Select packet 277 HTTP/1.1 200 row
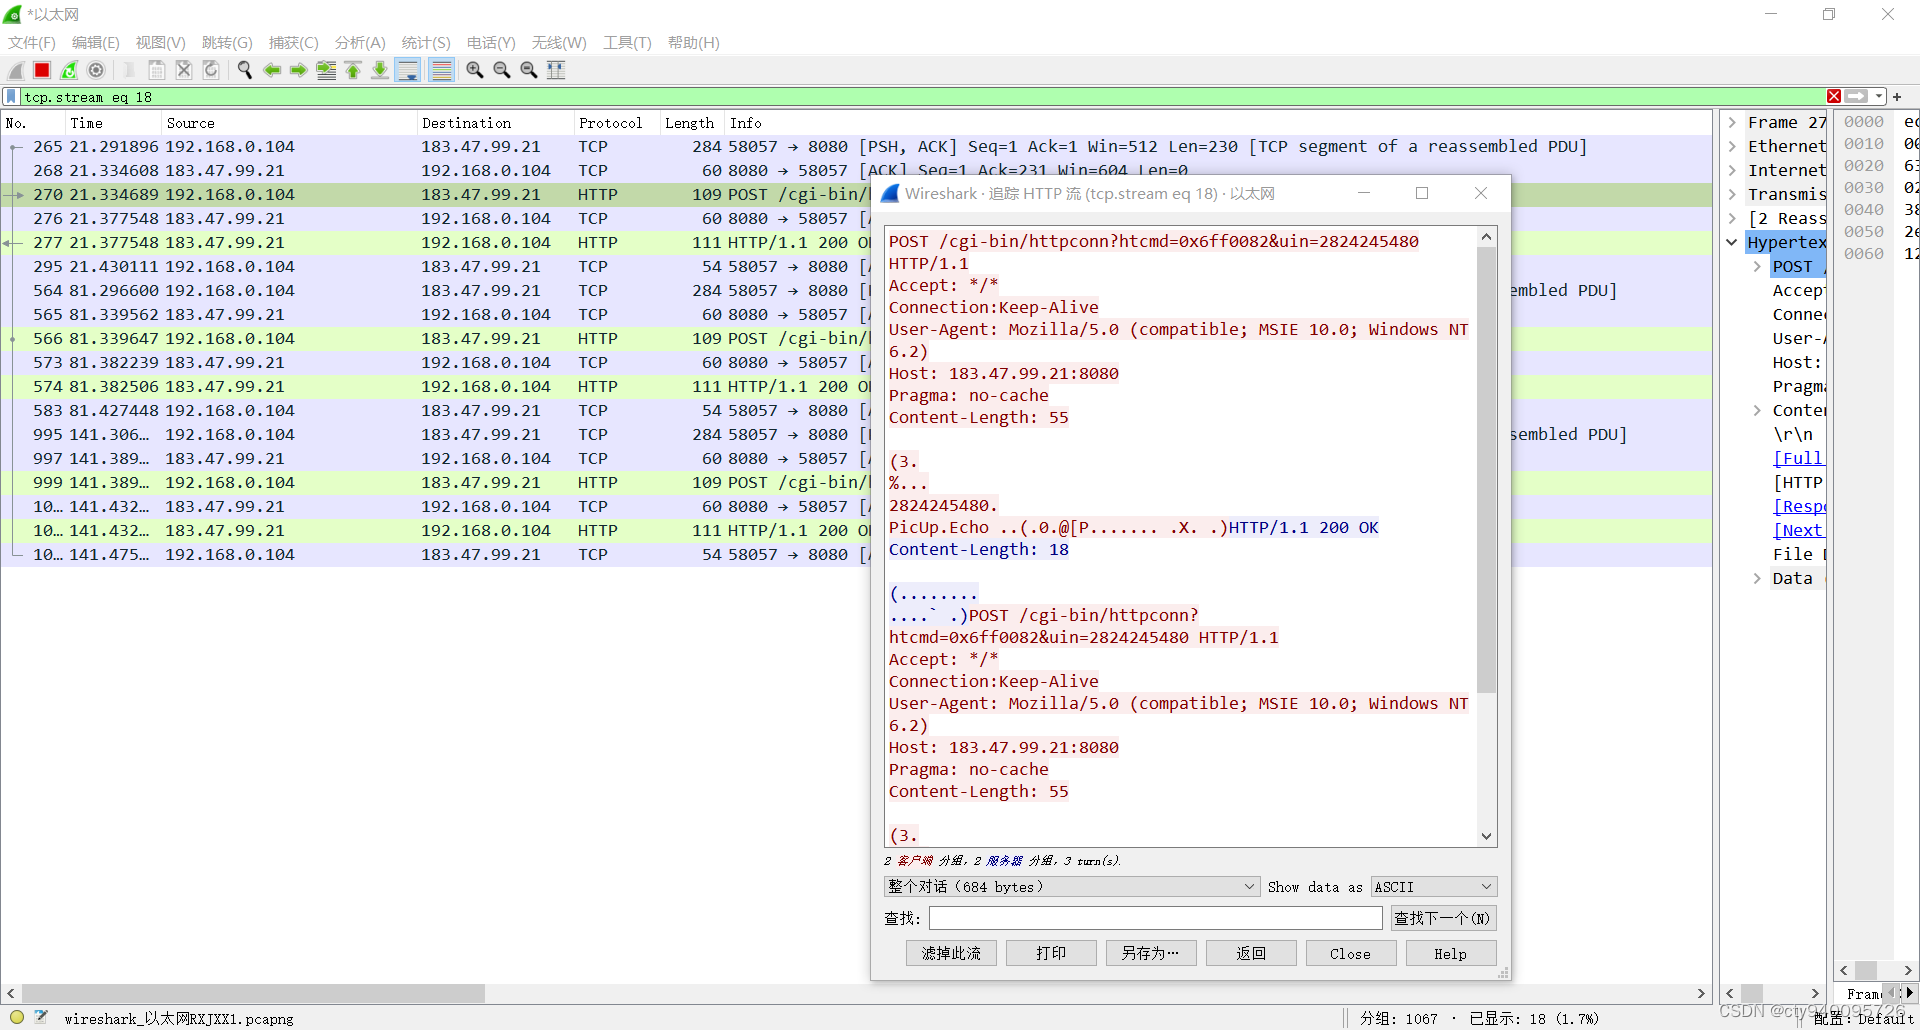Image resolution: width=1920 pixels, height=1030 pixels. (856, 243)
